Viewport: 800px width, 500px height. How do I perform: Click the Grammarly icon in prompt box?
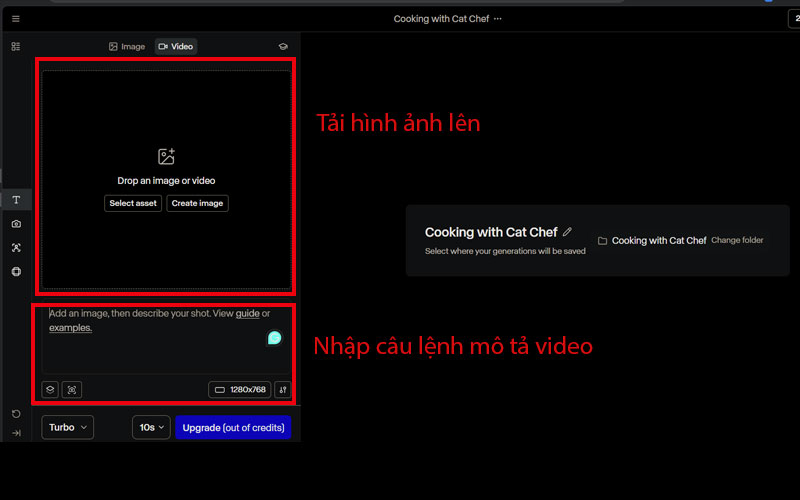point(274,338)
